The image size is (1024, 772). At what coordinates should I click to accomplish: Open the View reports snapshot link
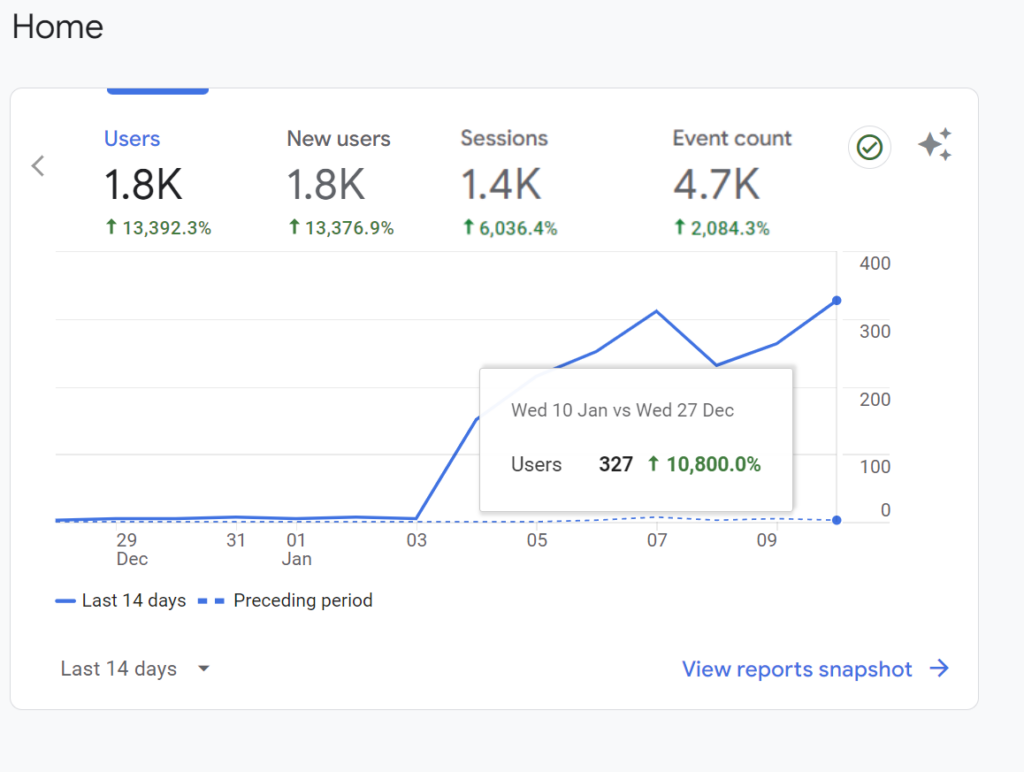coord(797,669)
